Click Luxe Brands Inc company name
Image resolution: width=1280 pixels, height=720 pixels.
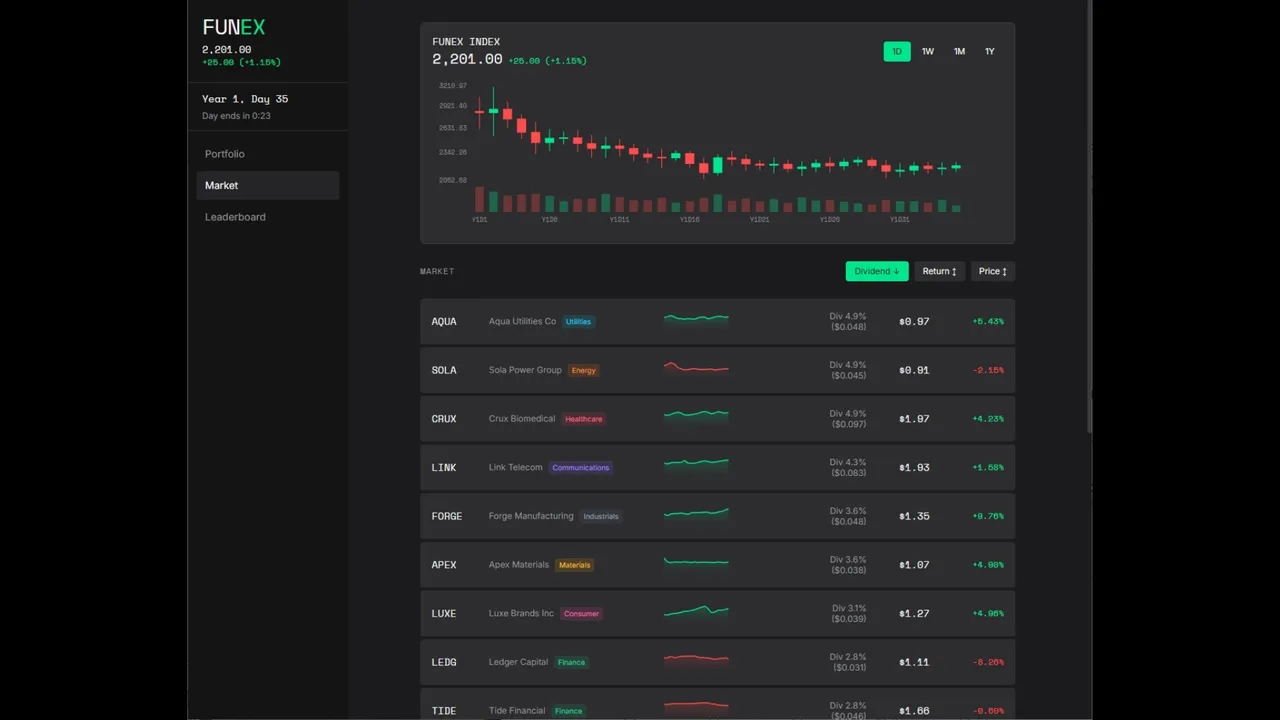coord(521,613)
